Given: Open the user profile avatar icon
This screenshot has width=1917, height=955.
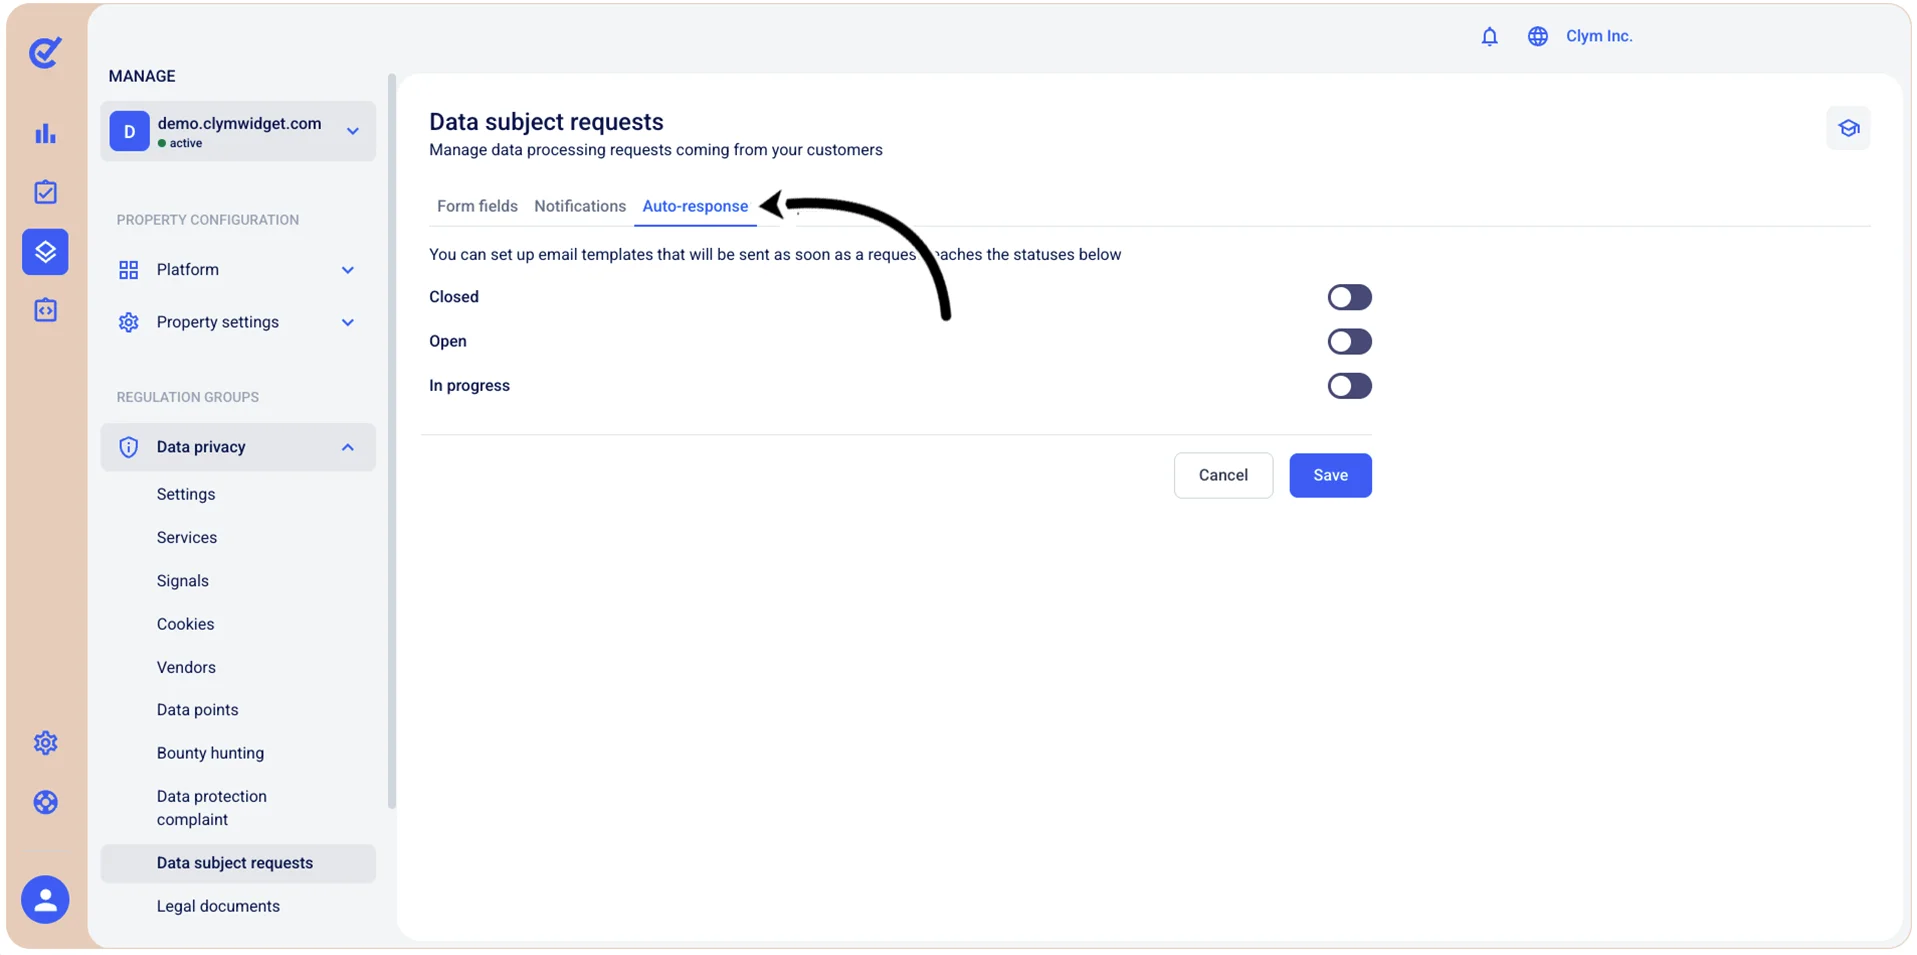Looking at the screenshot, I should point(45,900).
